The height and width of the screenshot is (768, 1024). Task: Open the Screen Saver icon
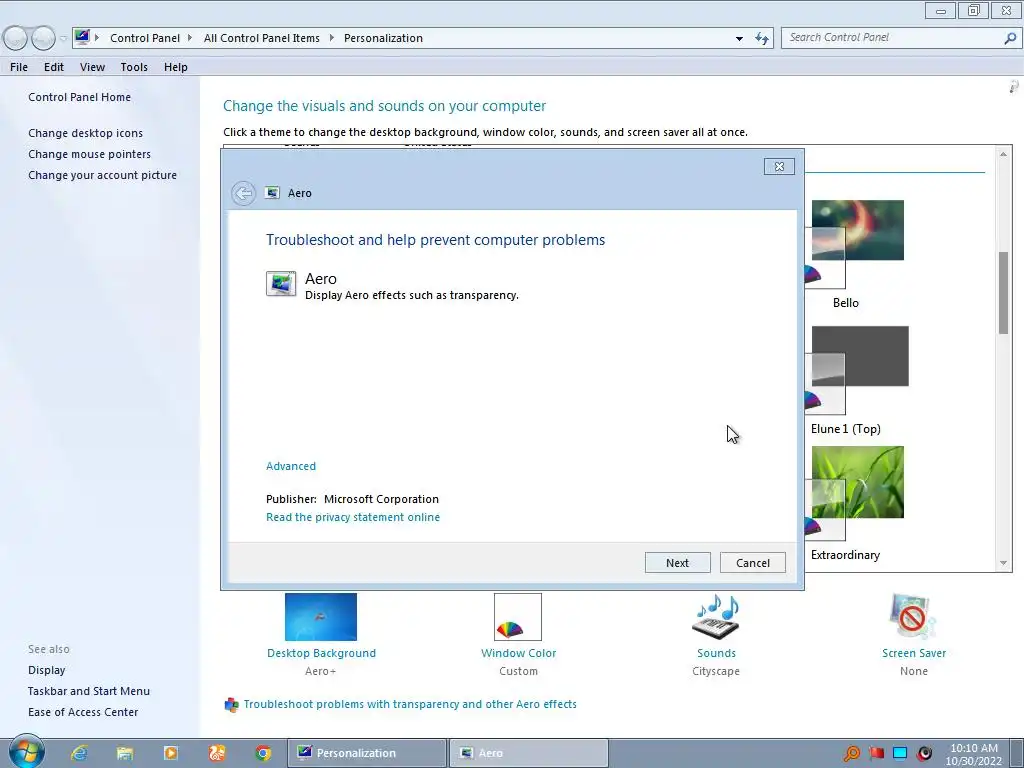(912, 616)
